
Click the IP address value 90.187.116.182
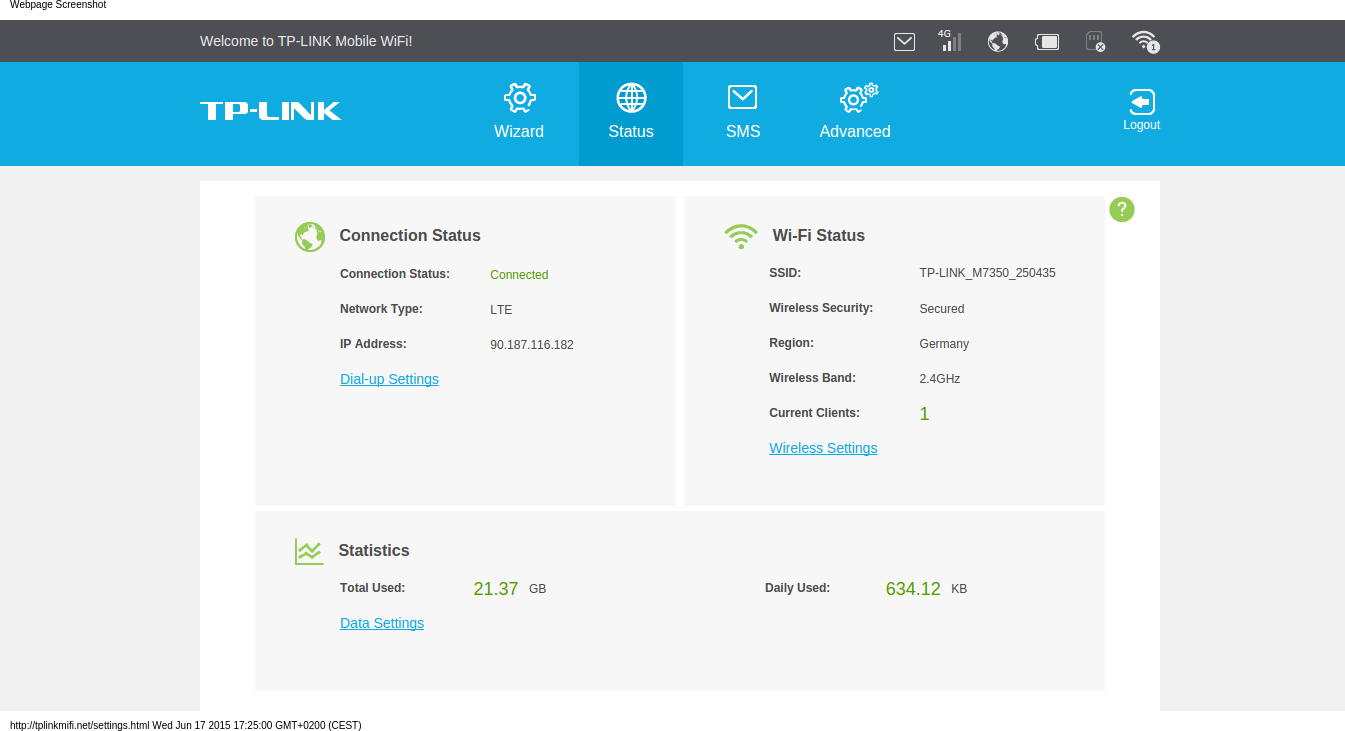[x=532, y=345]
